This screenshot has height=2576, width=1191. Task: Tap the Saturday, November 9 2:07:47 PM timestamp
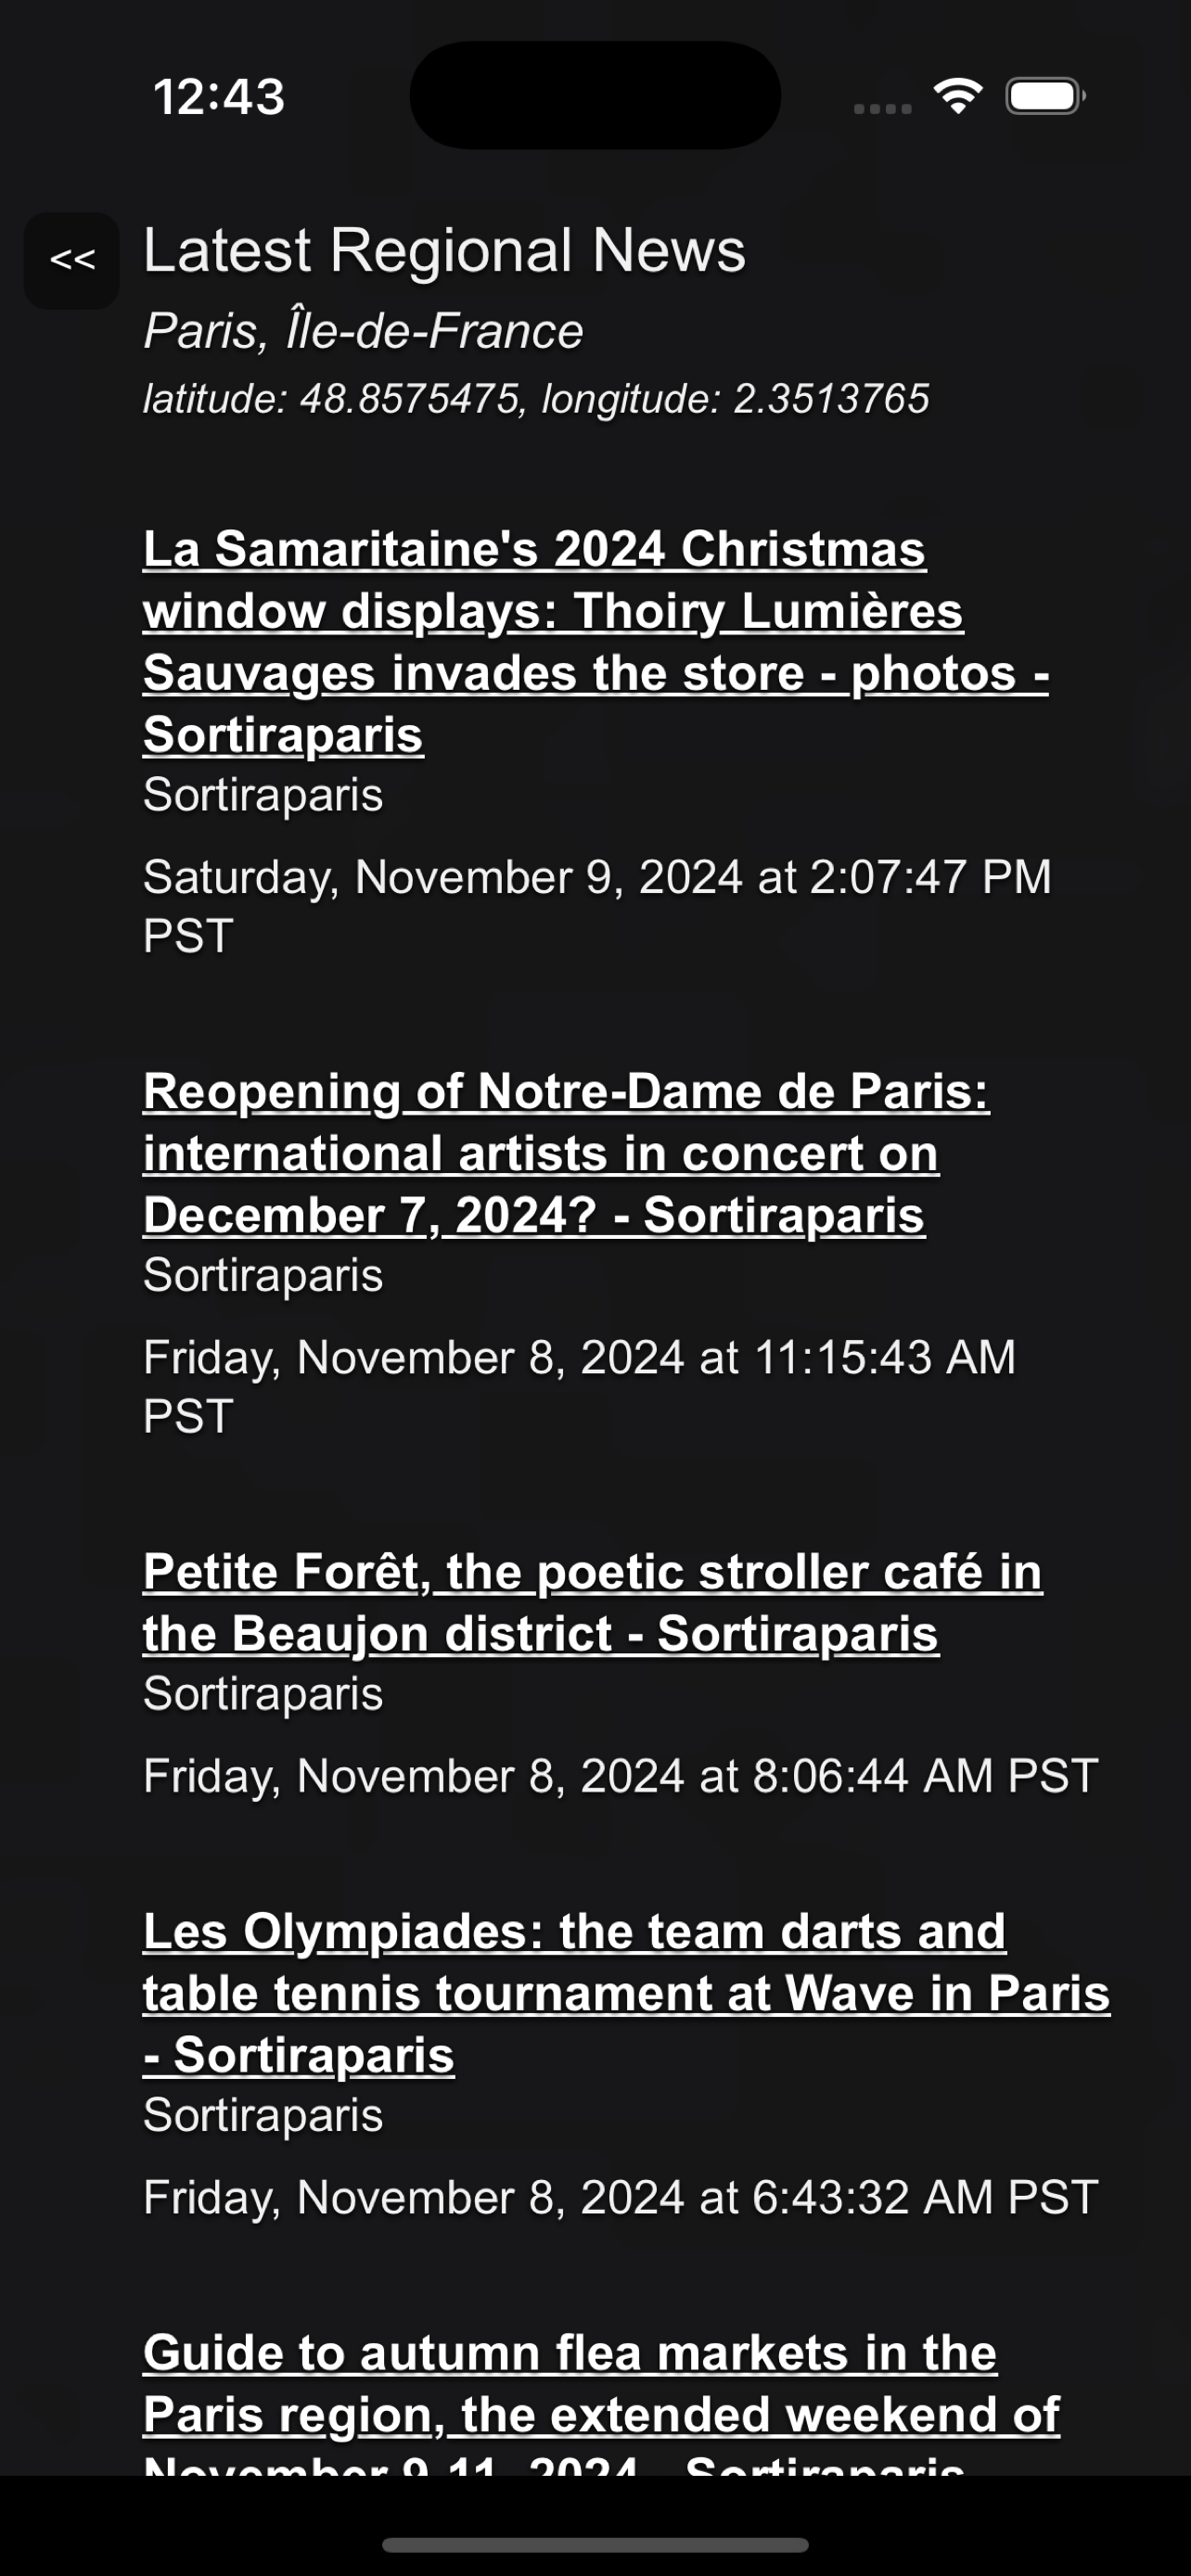[597, 906]
